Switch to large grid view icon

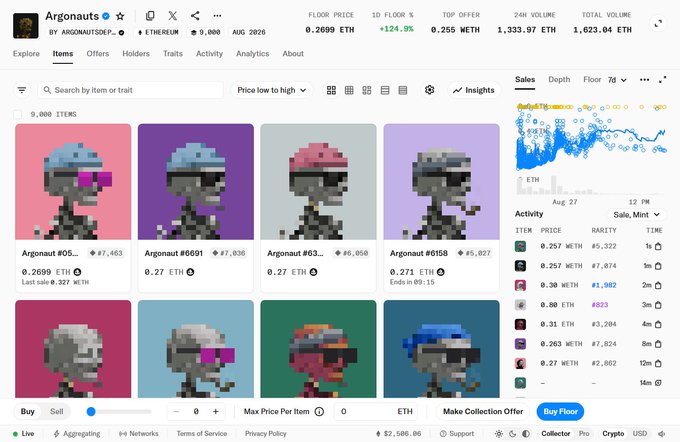coord(331,90)
